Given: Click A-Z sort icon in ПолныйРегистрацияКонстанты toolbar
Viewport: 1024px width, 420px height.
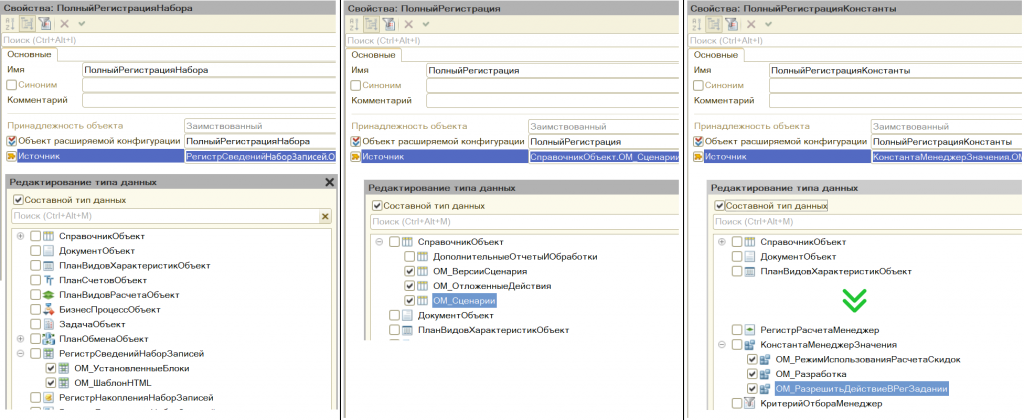Looking at the screenshot, I should coord(696,24).
